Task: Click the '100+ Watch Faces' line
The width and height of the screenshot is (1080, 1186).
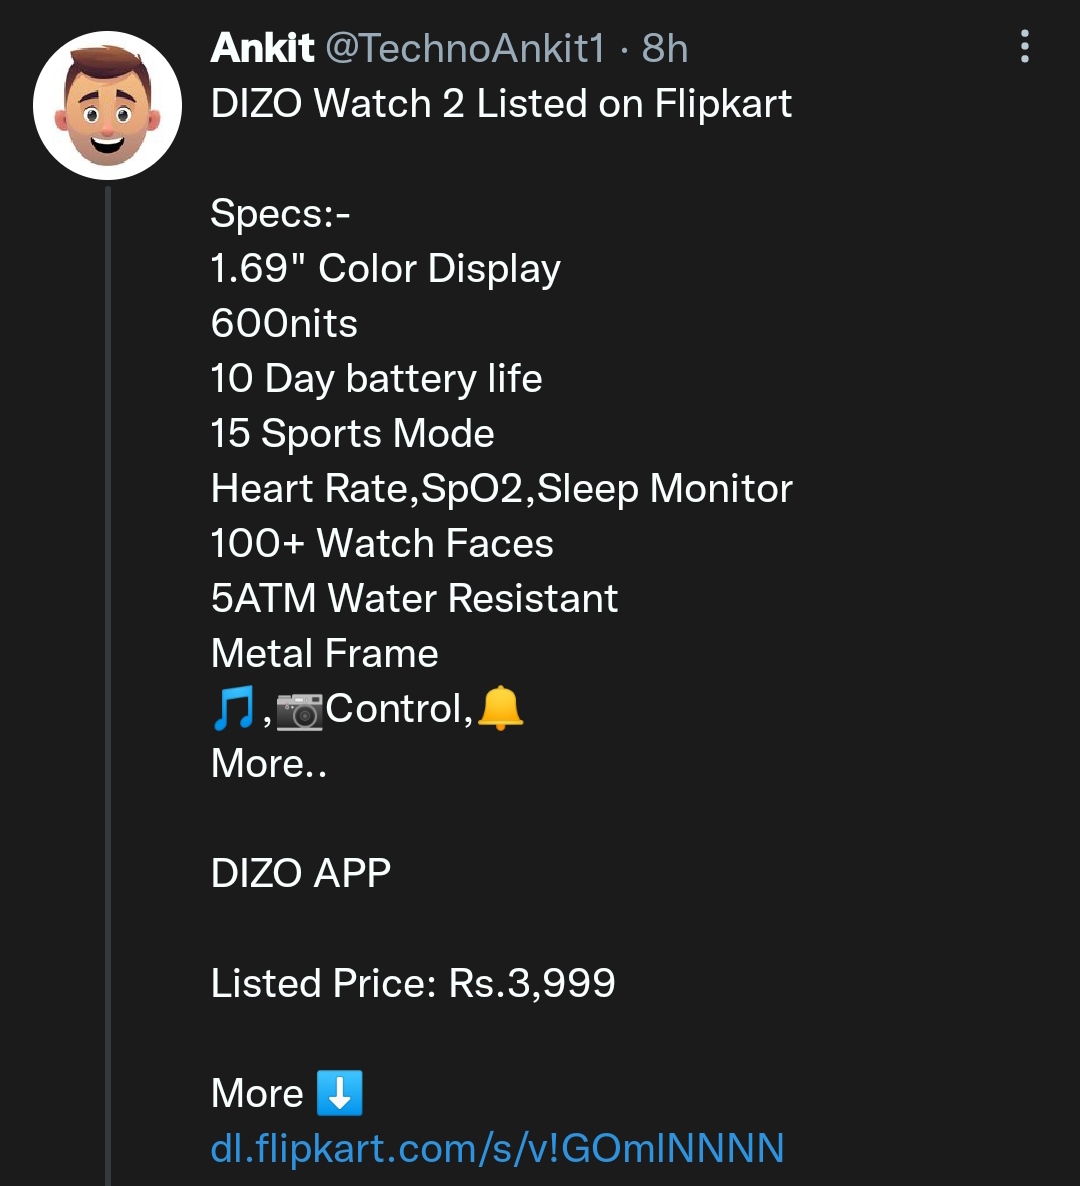Action: pyautogui.click(x=382, y=544)
